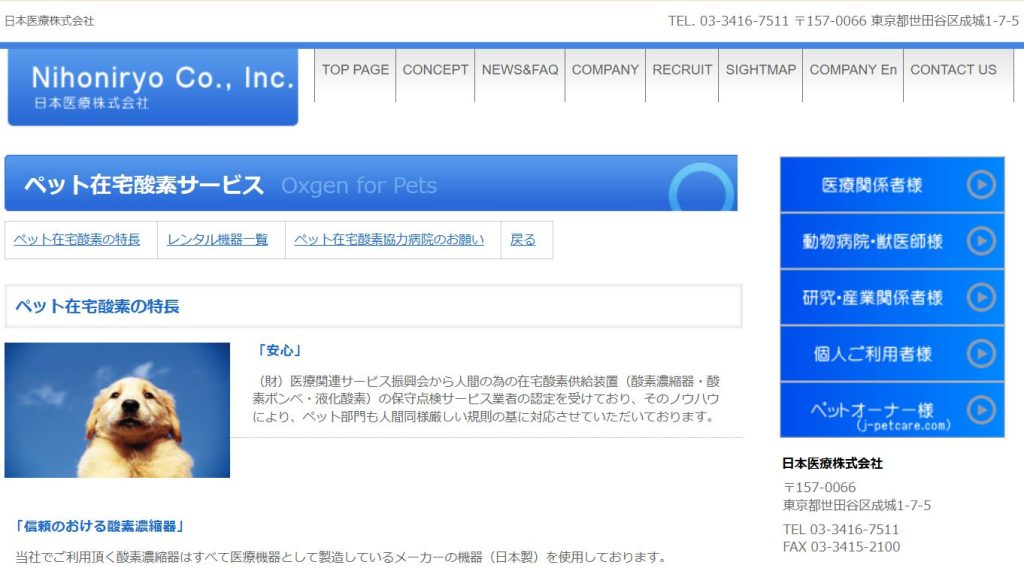Image resolution: width=1024 pixels, height=568 pixels.
Task: Click the TEL 03-3416-7511 sidebar text
Action: [841, 529]
